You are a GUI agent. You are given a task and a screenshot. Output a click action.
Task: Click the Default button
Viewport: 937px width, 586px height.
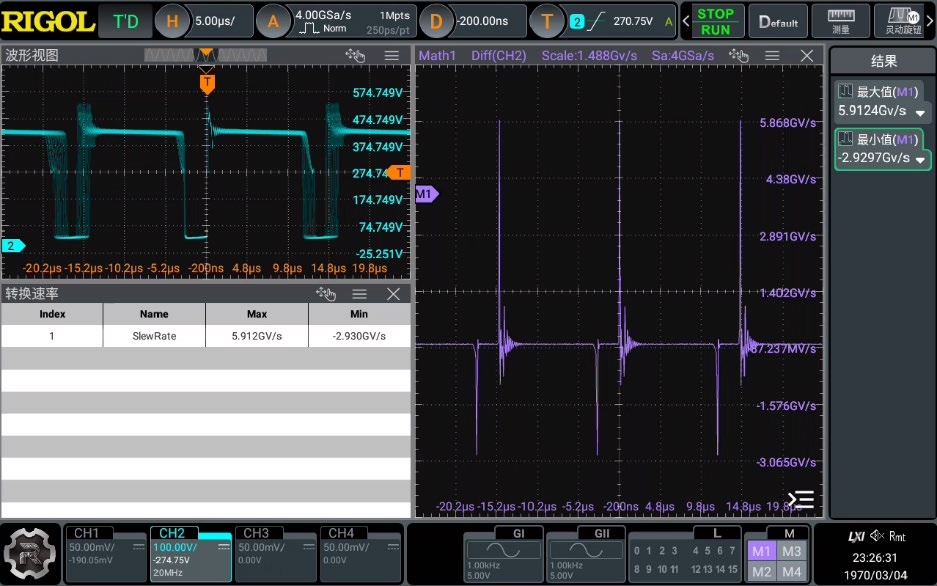click(778, 22)
